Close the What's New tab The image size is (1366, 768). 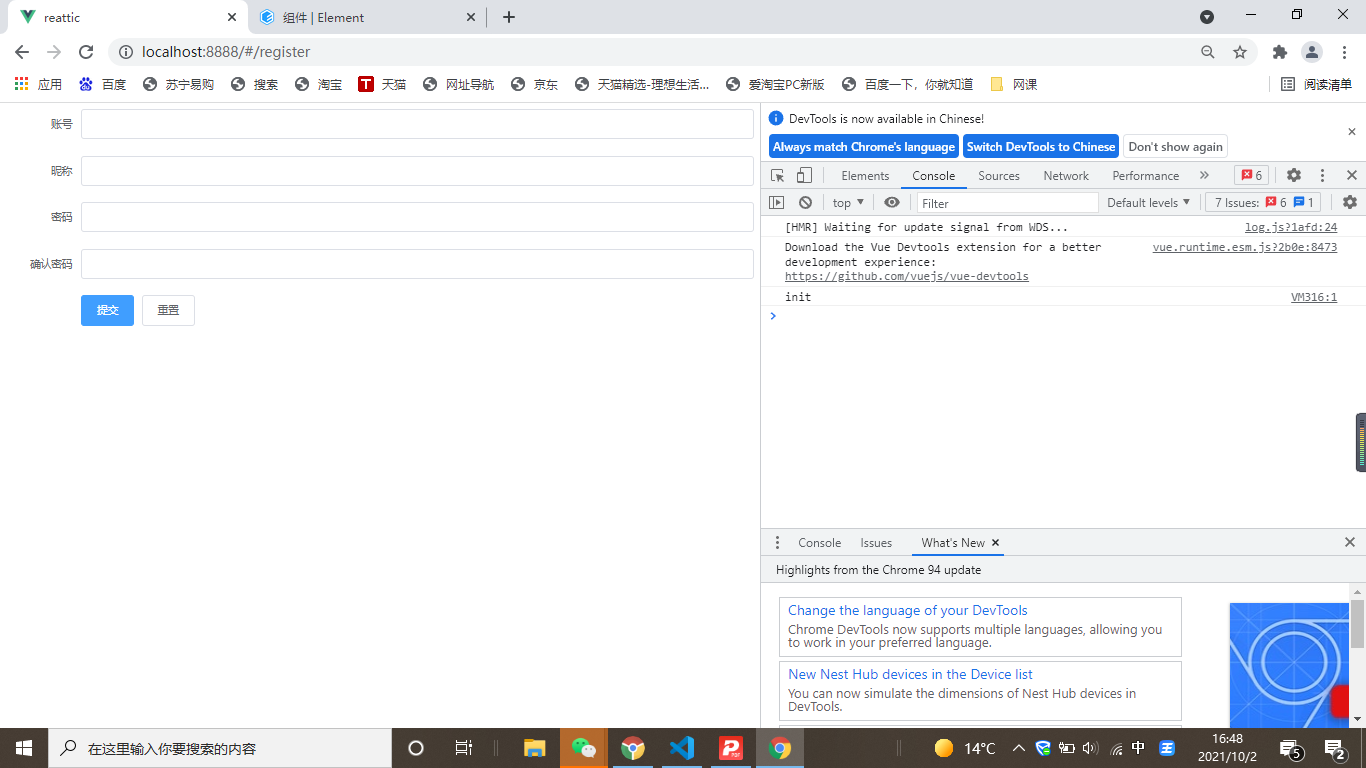coord(995,543)
